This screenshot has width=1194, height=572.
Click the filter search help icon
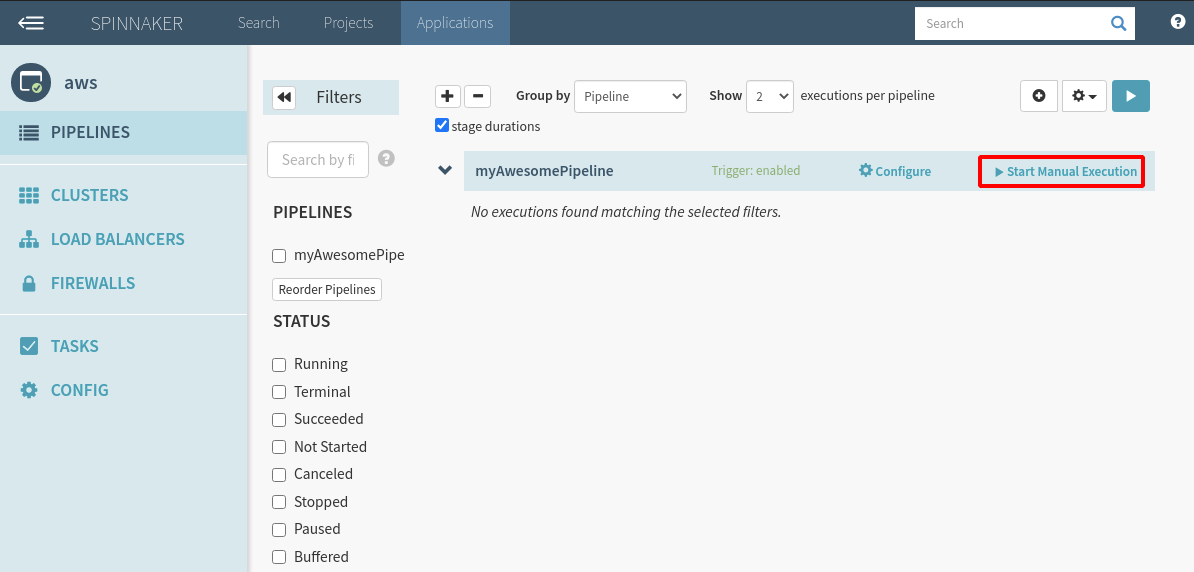386,159
